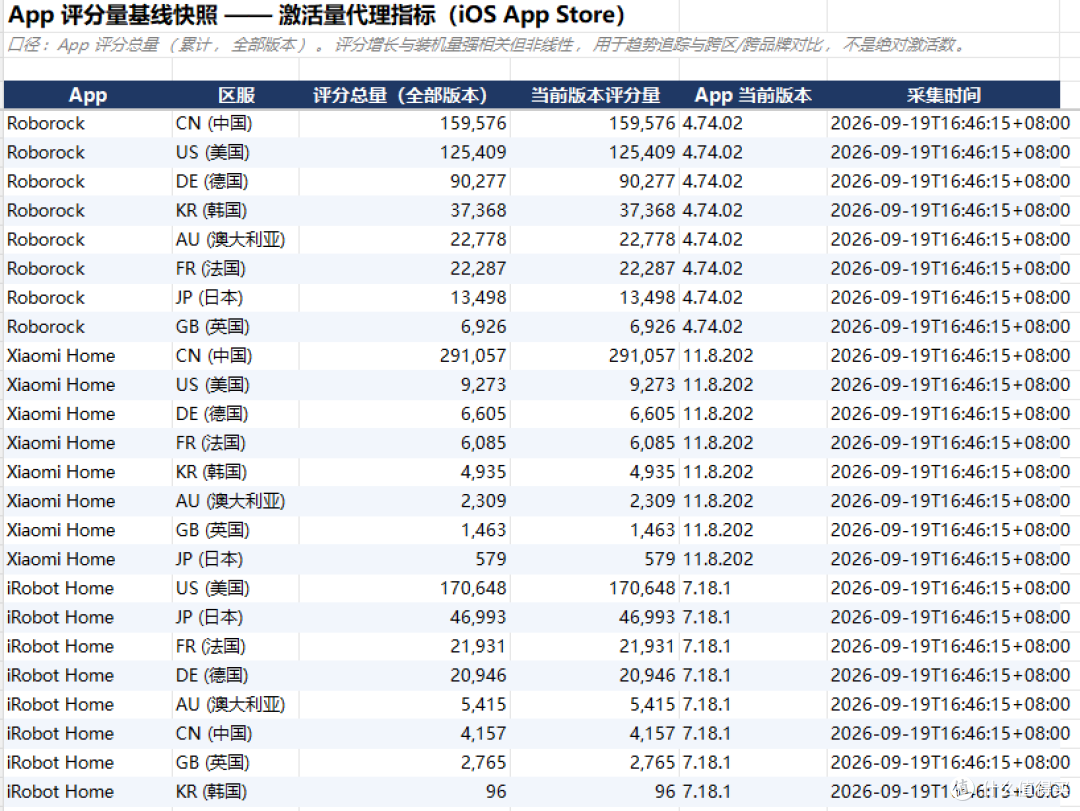Select 'iRobot Home' in the KR (韩国) row

pyautogui.click(x=60, y=791)
